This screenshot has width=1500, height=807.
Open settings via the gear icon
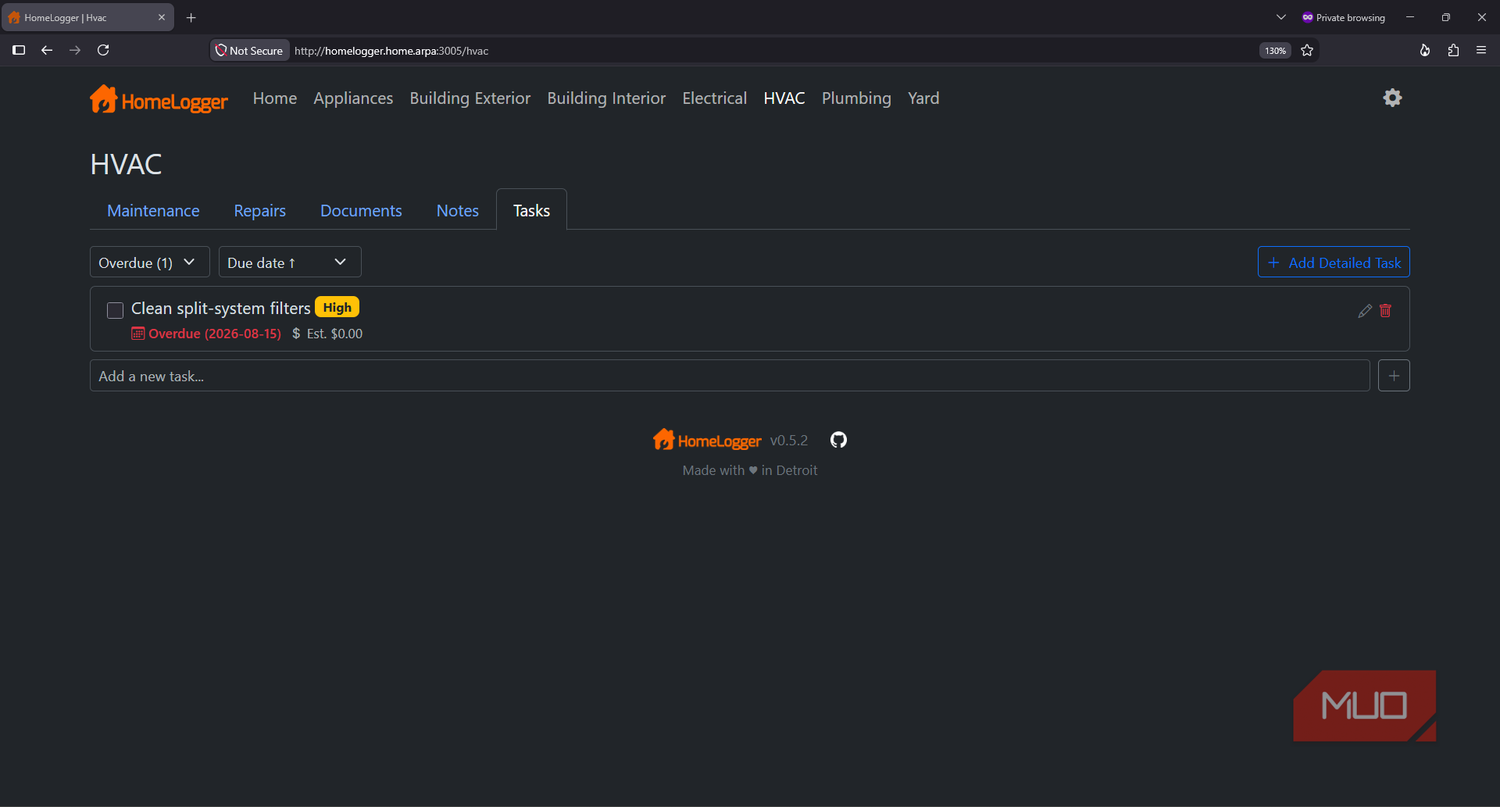coord(1392,98)
